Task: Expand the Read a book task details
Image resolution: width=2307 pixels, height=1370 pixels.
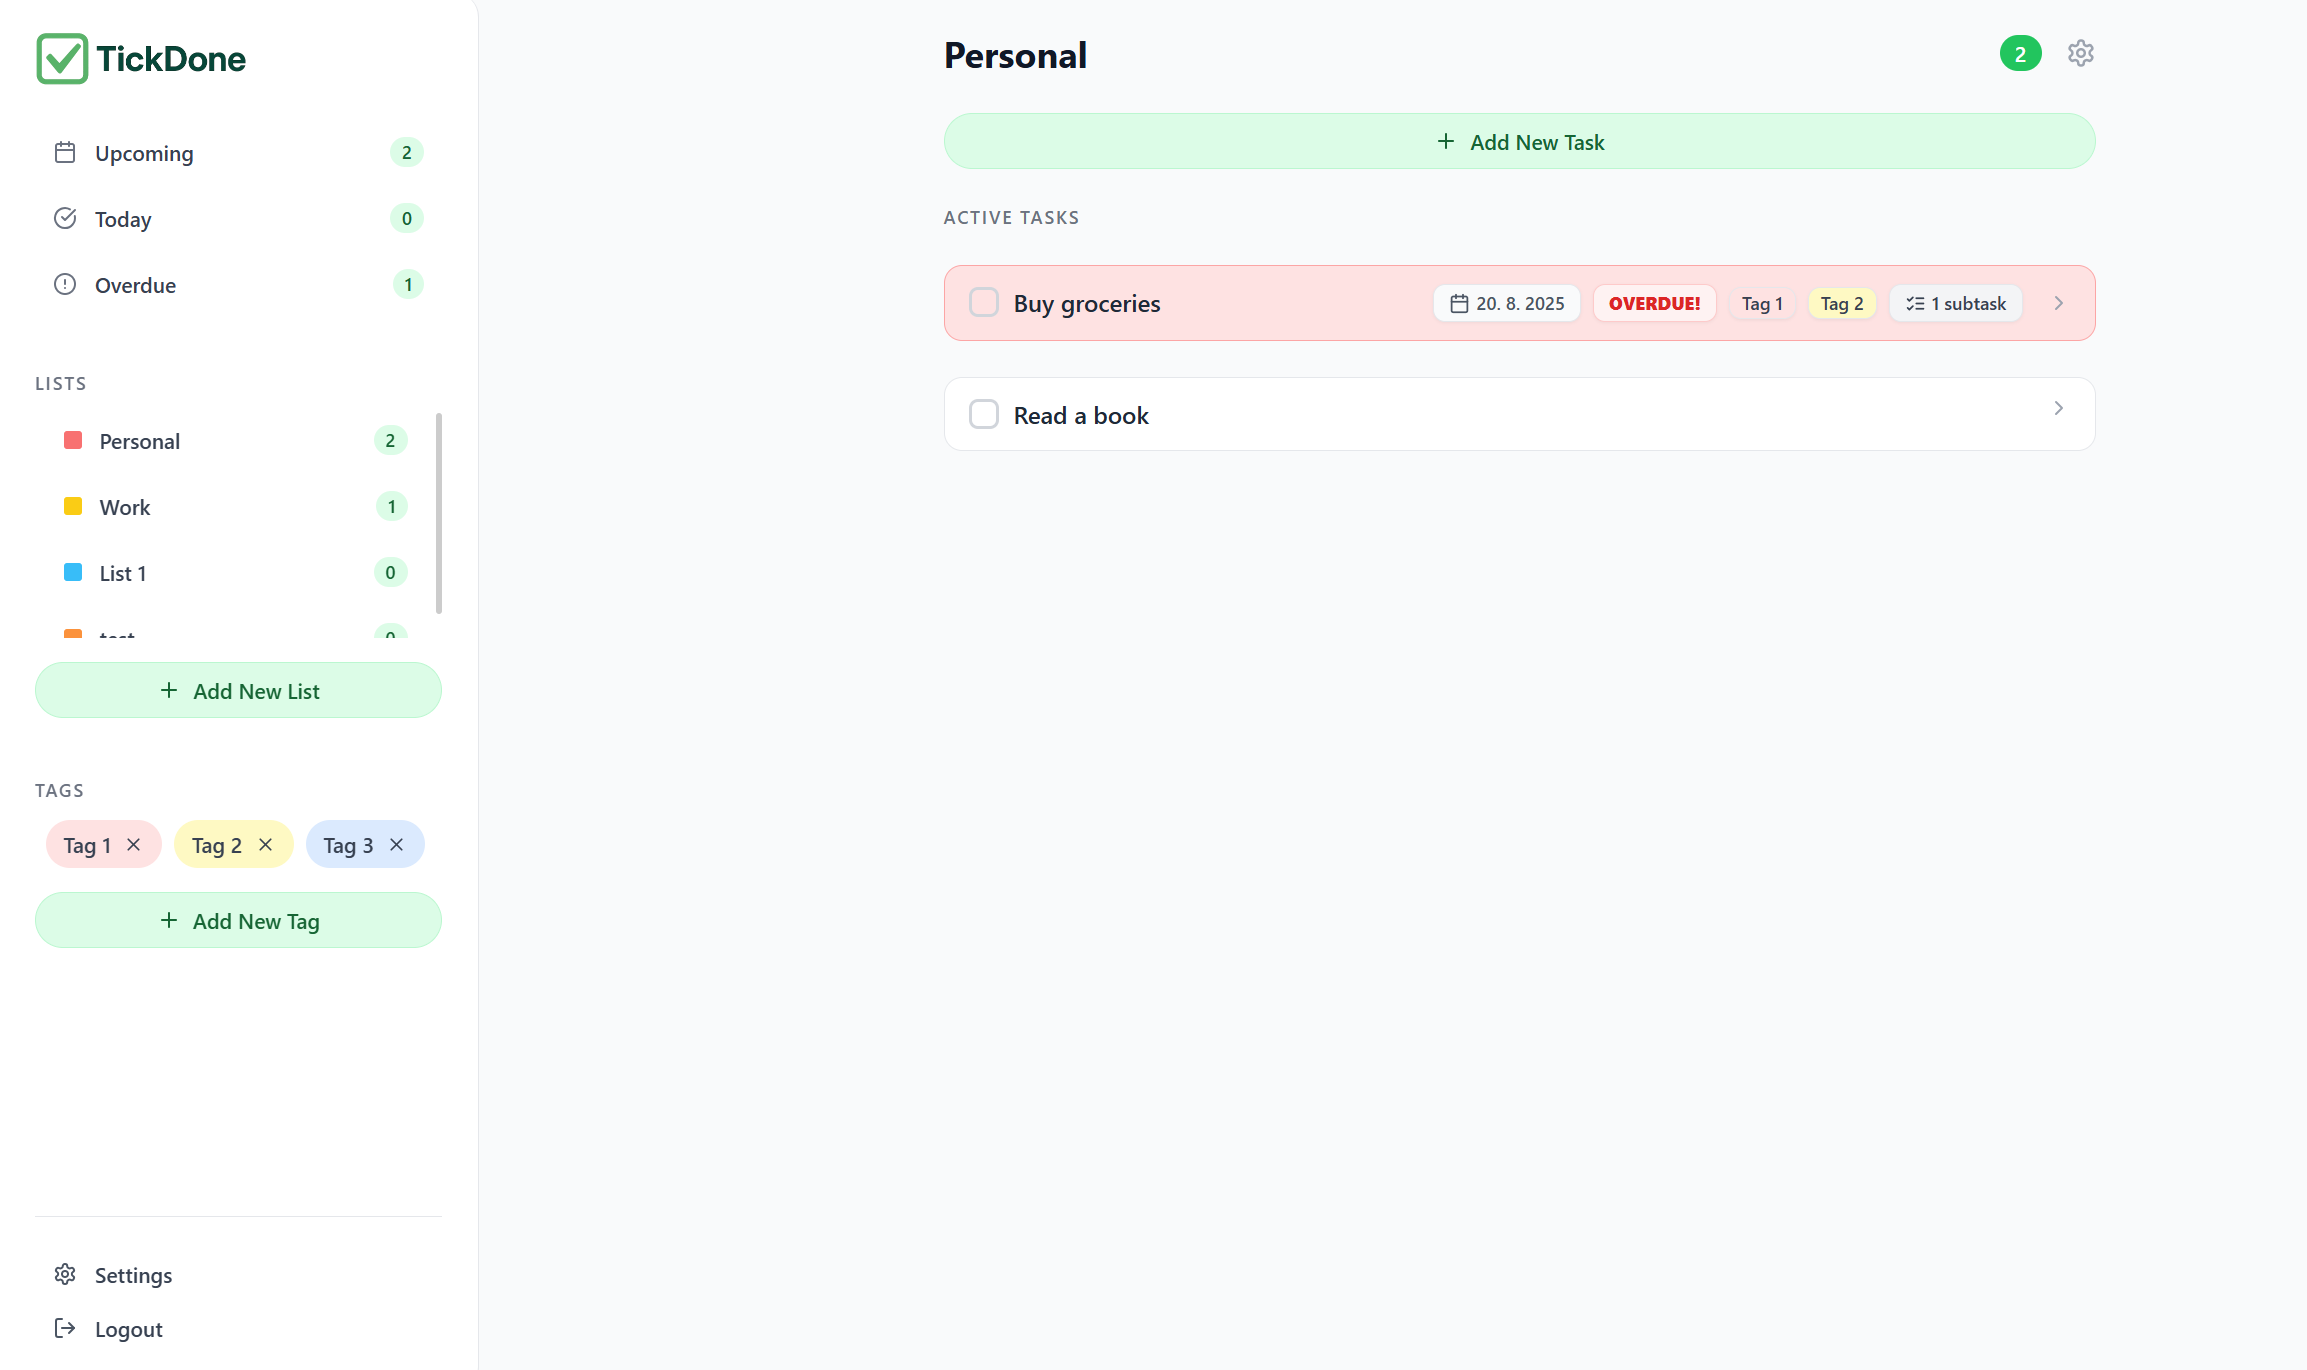Action: click(2057, 408)
